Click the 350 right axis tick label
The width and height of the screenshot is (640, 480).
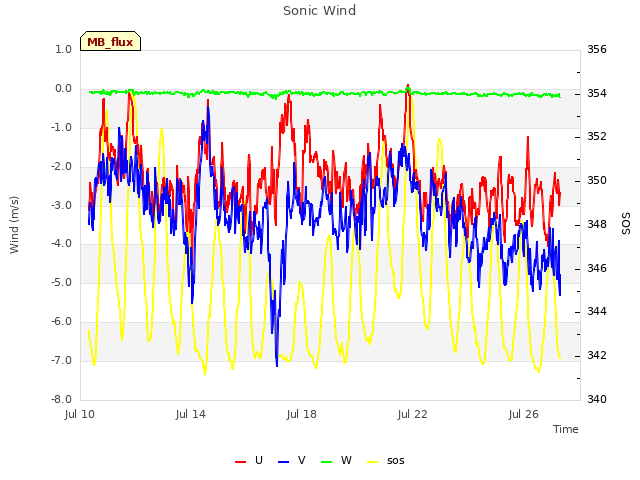point(597,180)
